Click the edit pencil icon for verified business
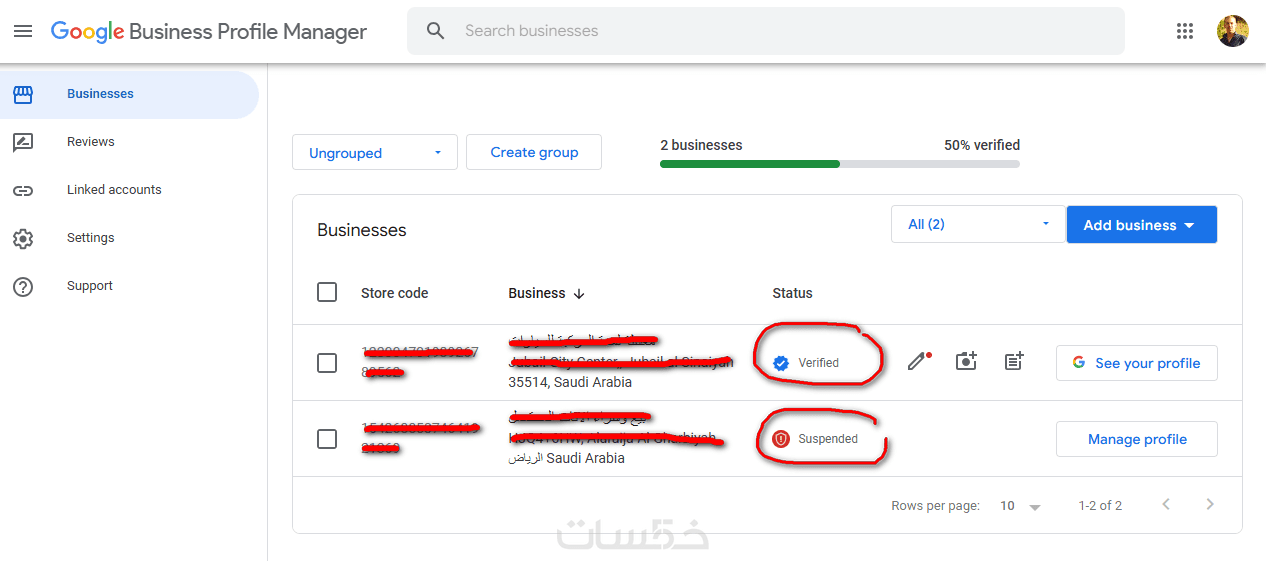 coord(917,362)
